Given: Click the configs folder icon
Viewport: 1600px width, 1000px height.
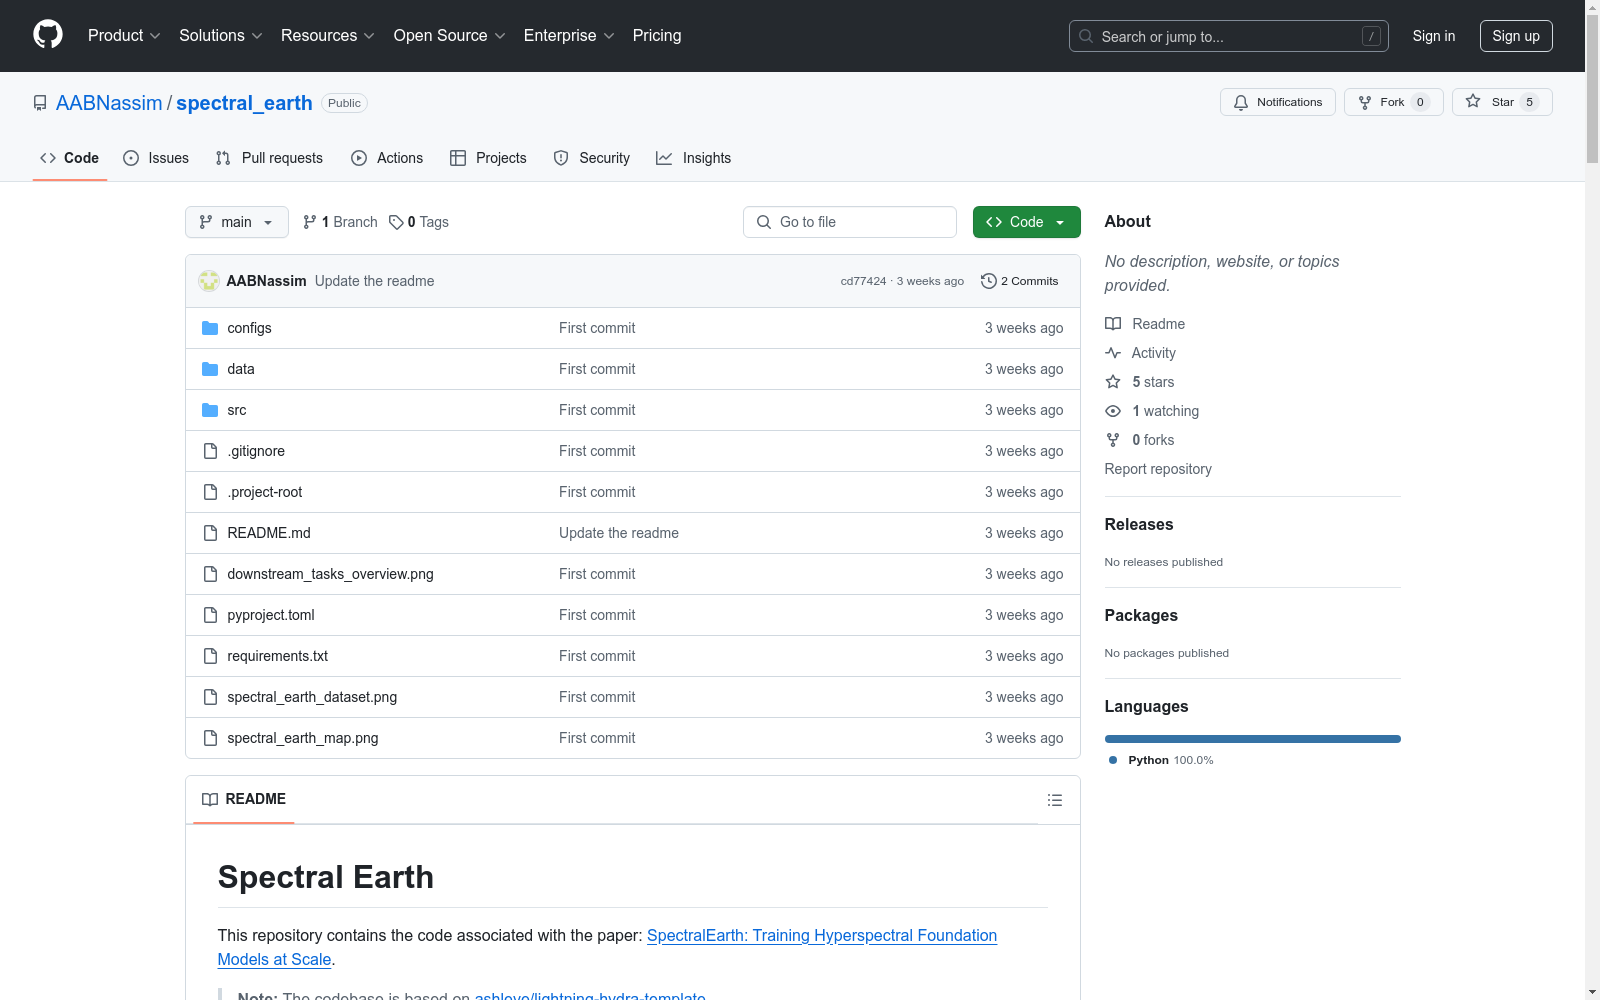Looking at the screenshot, I should coord(210,328).
